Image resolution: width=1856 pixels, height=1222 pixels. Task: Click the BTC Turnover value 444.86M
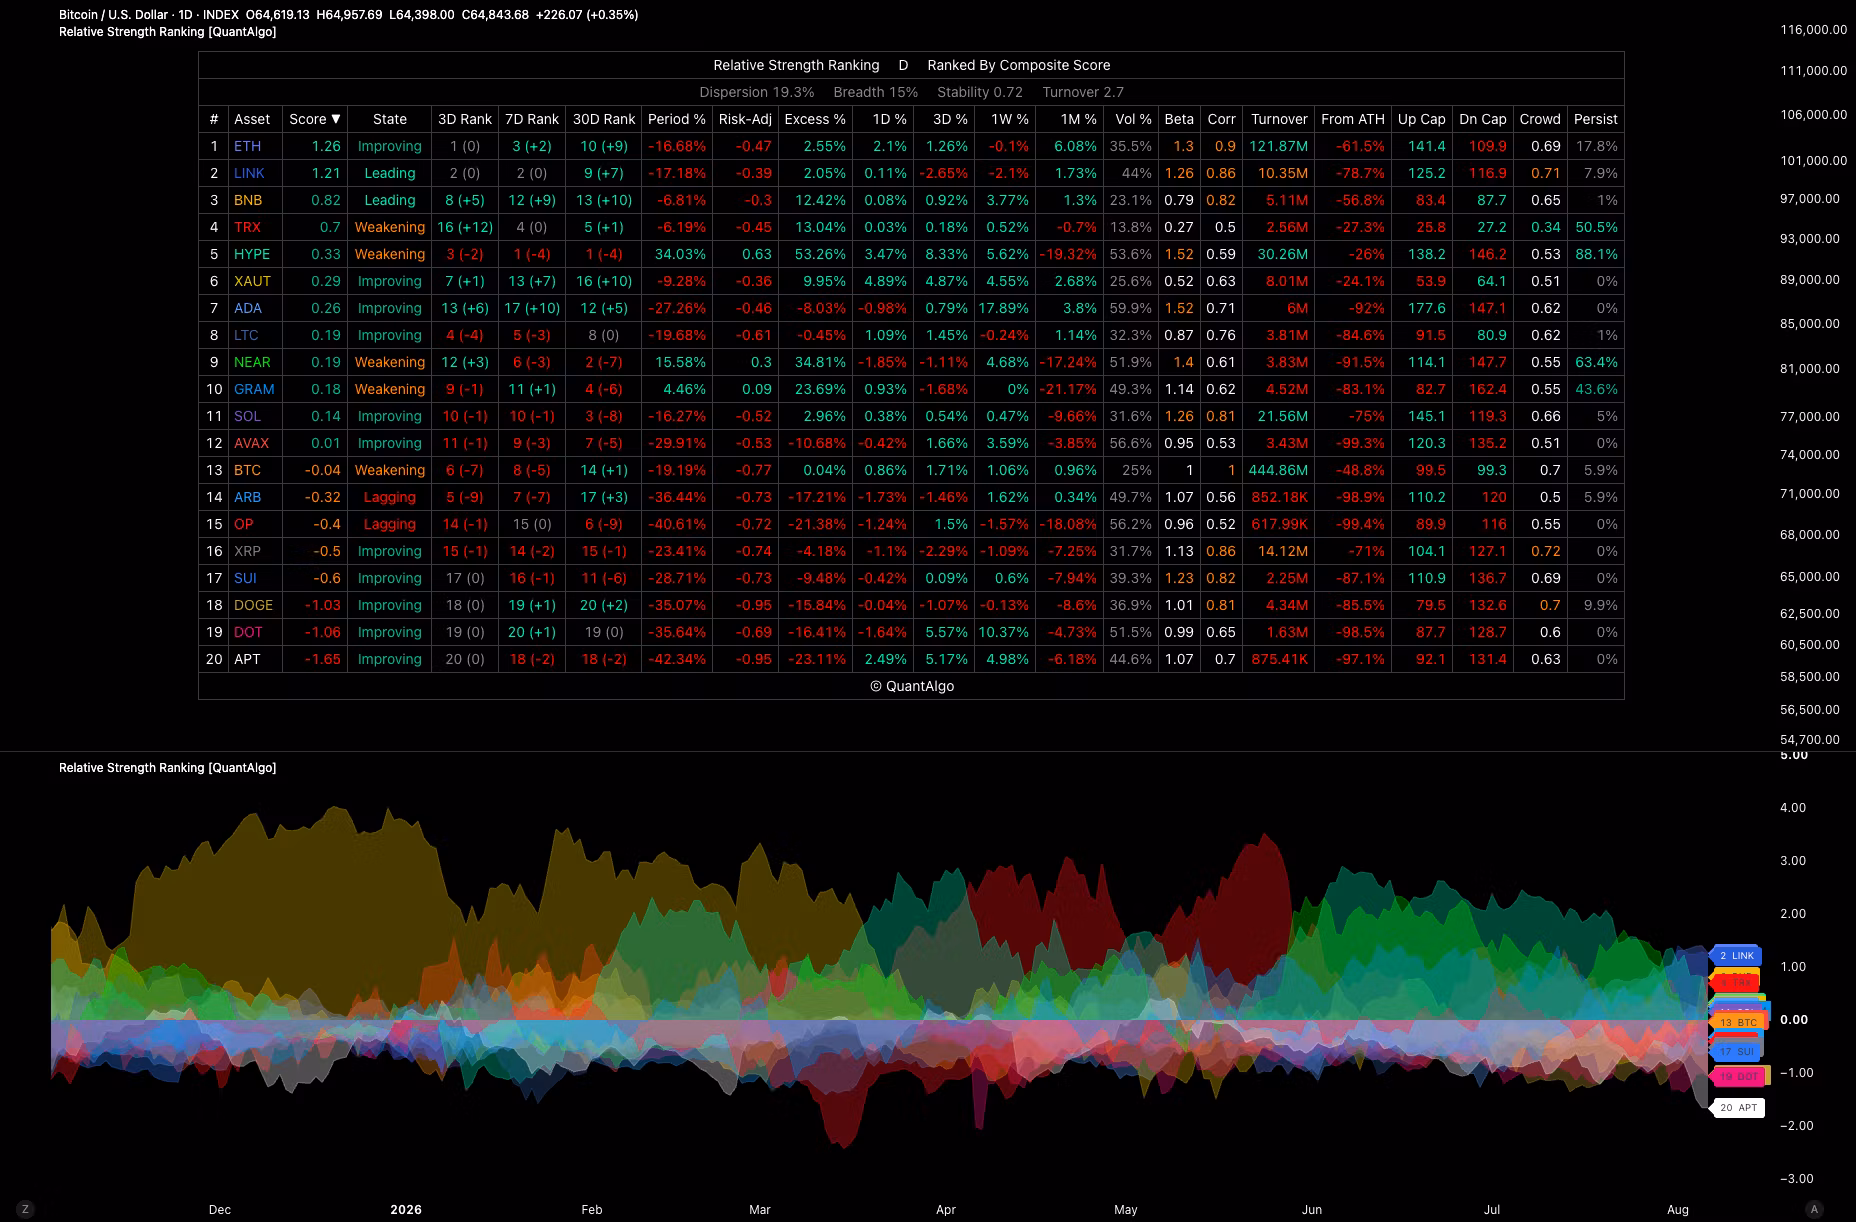click(x=1278, y=470)
